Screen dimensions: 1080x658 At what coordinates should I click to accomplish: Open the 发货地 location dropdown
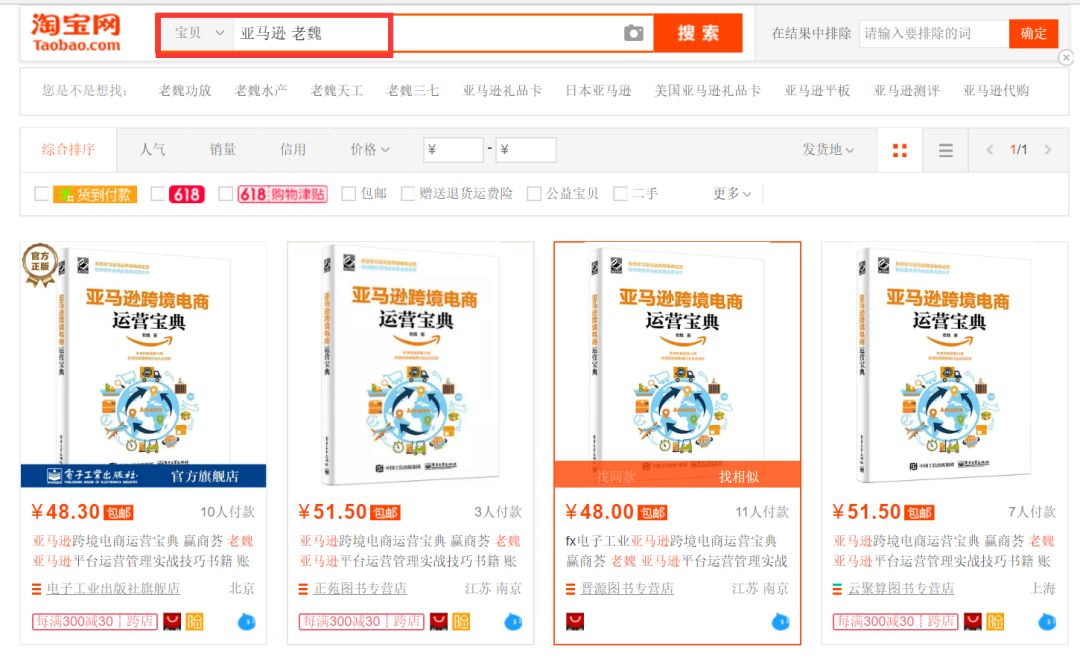click(828, 150)
